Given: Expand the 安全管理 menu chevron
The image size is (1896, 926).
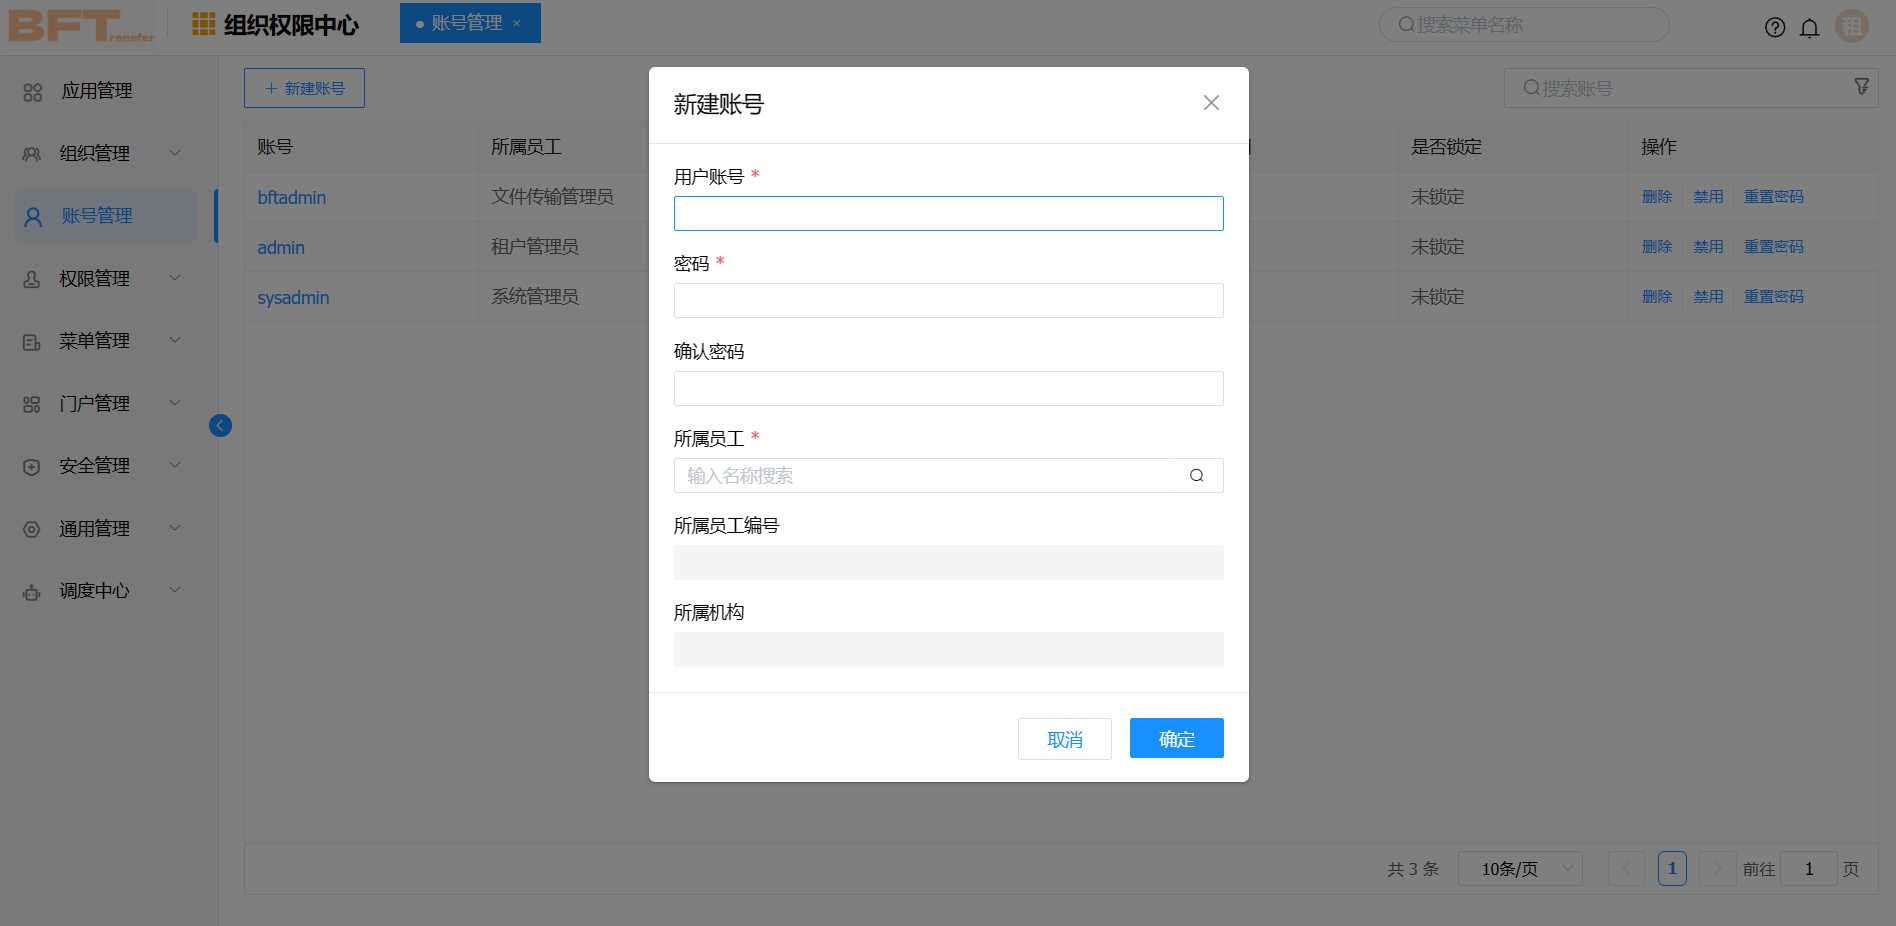Looking at the screenshot, I should point(176,465).
